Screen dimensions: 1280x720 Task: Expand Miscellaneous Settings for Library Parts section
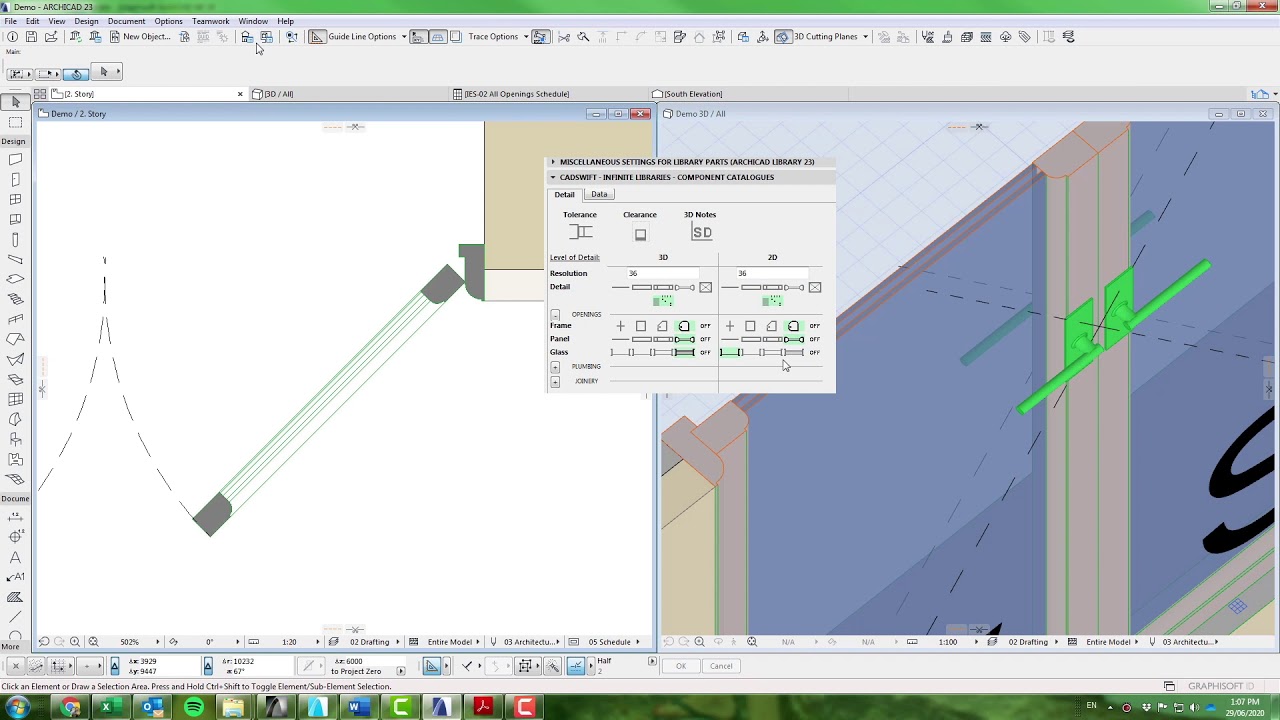pyautogui.click(x=553, y=162)
